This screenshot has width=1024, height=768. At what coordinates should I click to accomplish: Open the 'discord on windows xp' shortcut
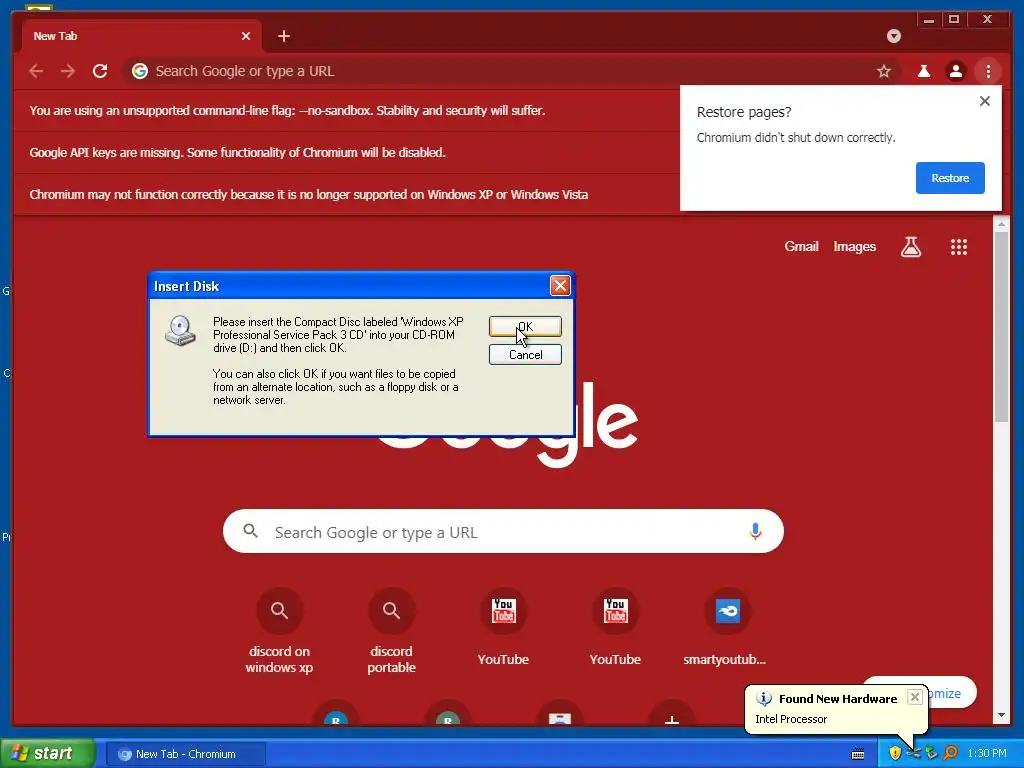(280, 631)
